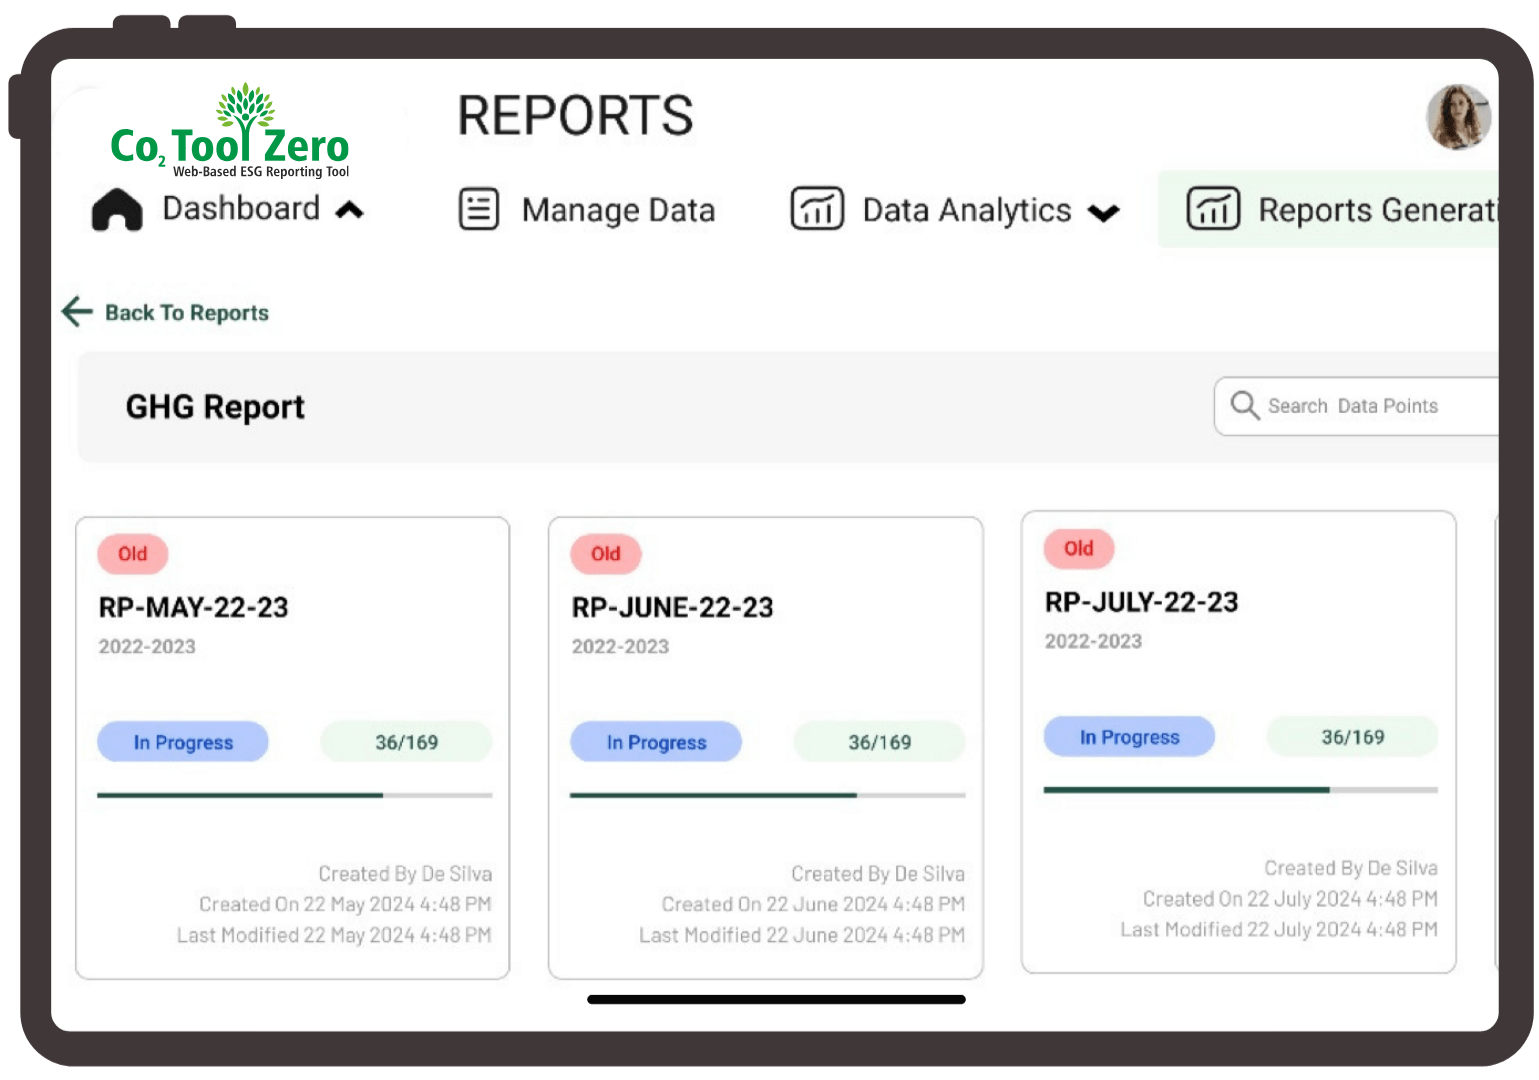Click the Old badge on RP-JUNE-22-23
This screenshot has width=1539, height=1080.
coord(606,554)
